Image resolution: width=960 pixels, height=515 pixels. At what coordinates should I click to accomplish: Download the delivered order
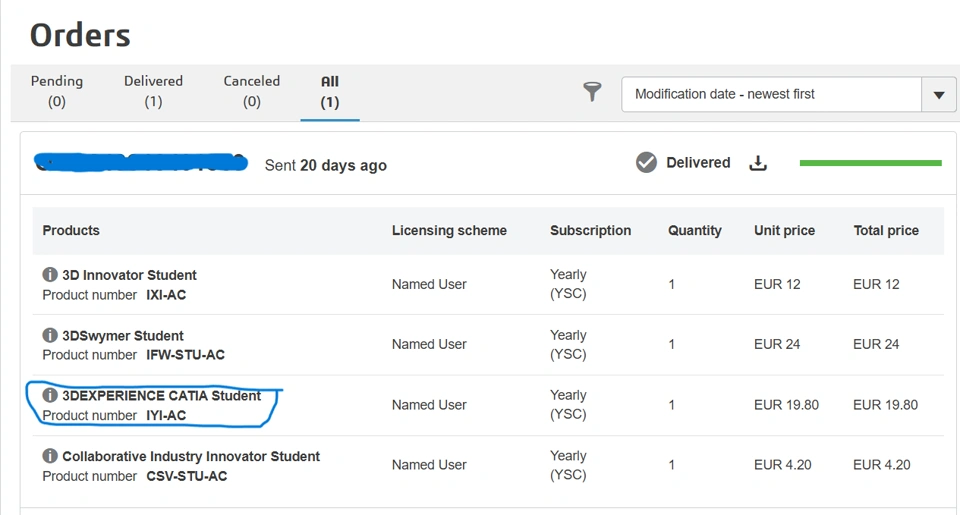pyautogui.click(x=758, y=163)
